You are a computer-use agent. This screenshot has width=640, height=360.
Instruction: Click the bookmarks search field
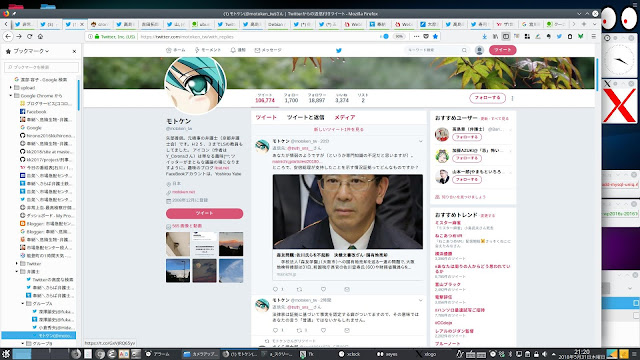[x=41, y=67]
